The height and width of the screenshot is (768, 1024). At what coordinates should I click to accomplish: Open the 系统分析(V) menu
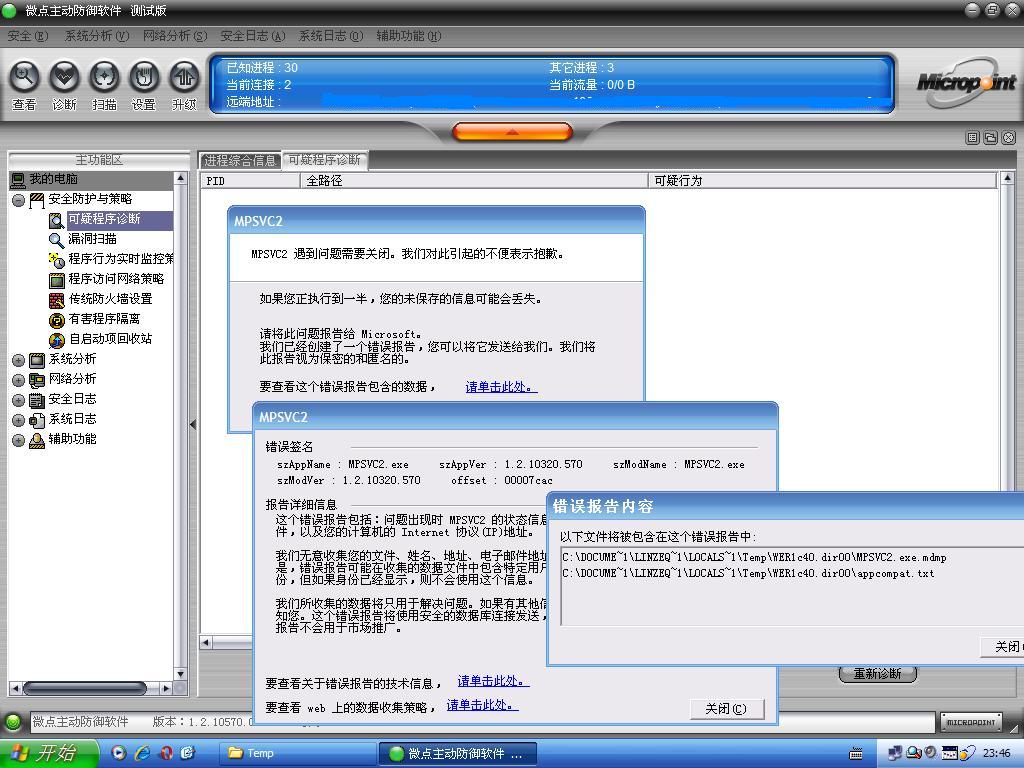97,36
